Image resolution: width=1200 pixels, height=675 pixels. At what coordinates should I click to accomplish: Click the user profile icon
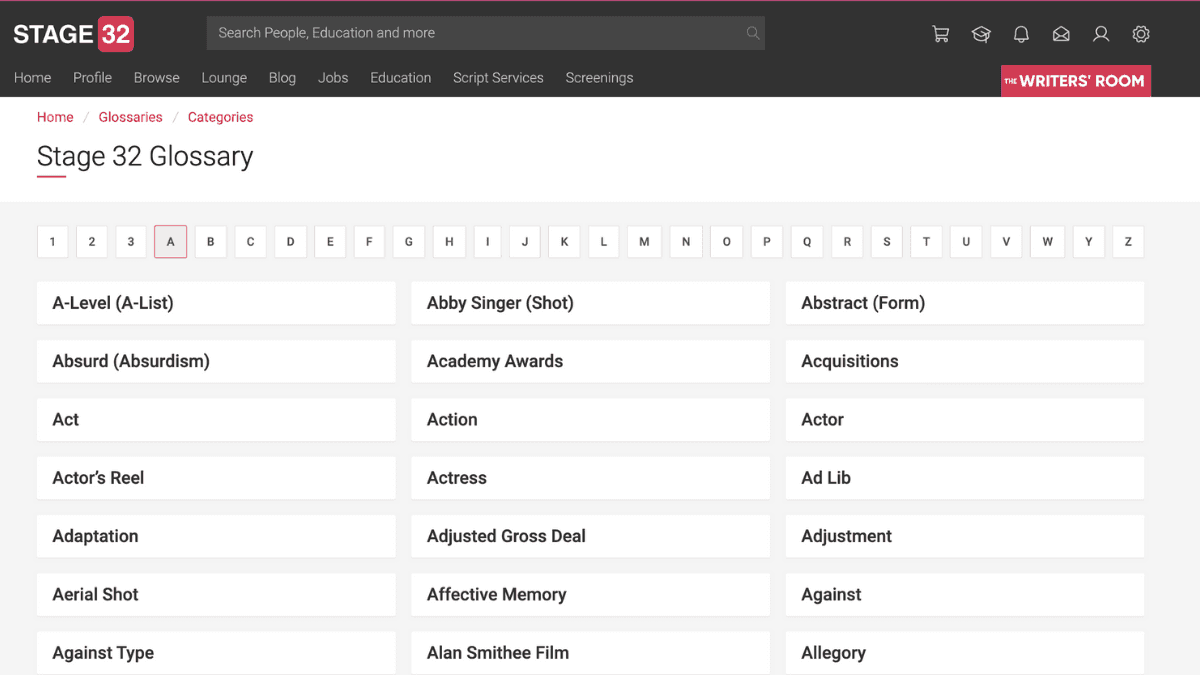click(x=1101, y=34)
